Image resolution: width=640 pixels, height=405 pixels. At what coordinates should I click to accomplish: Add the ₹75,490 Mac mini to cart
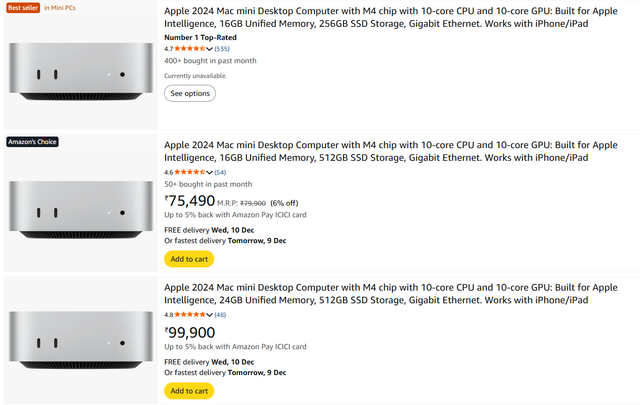(189, 259)
